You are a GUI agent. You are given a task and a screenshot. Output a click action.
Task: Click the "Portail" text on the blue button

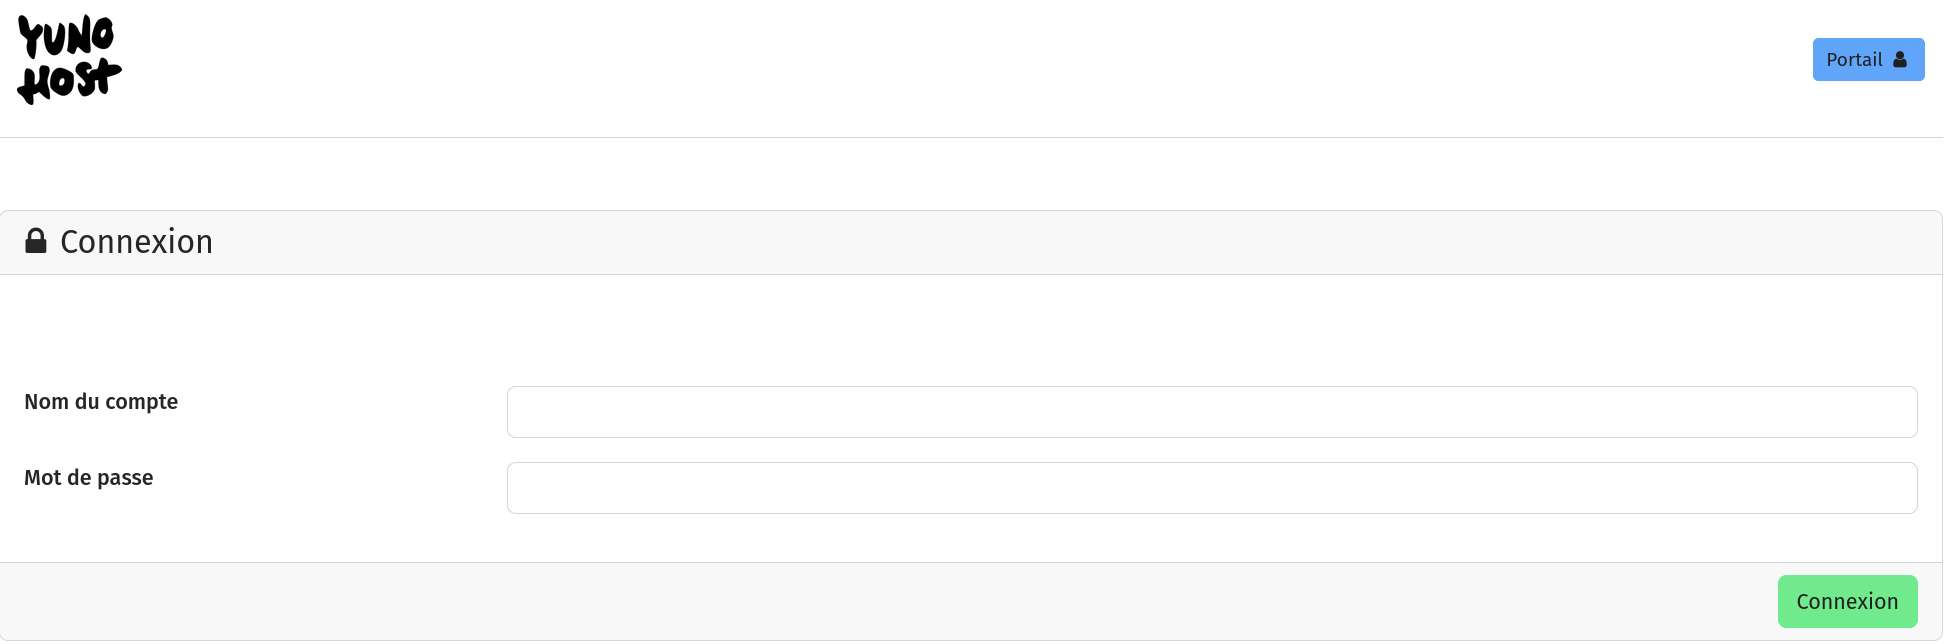pyautogui.click(x=1854, y=60)
